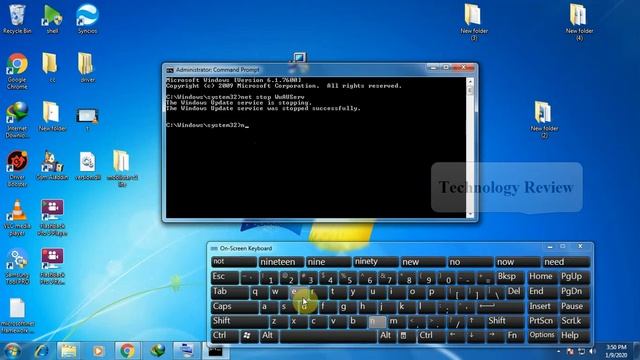This screenshot has height=360, width=640.
Task: Click the volume icon in system tray
Action: (x=592, y=351)
